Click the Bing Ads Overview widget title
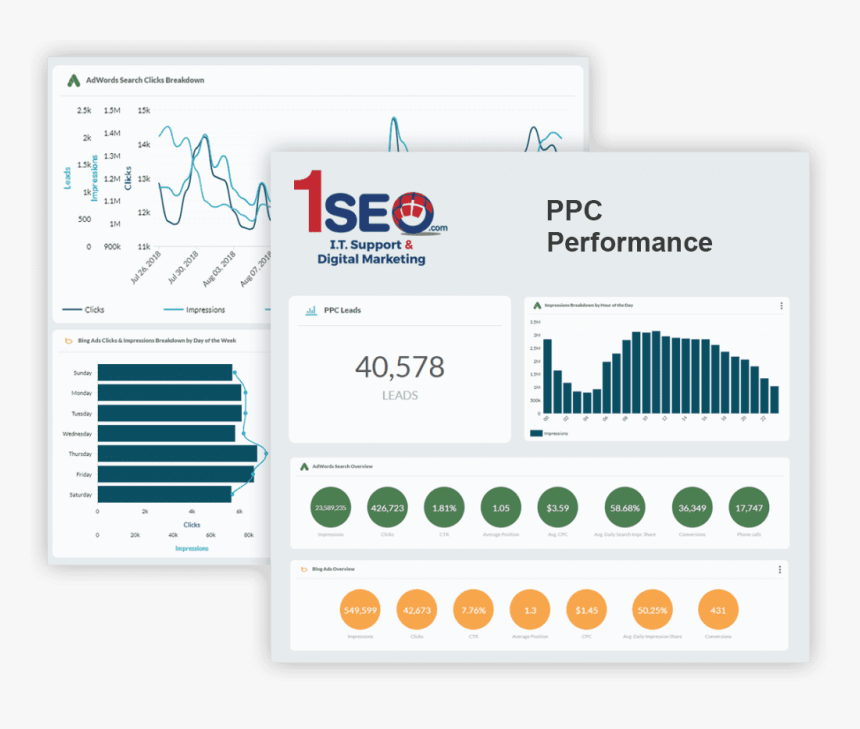This screenshot has width=860, height=729. click(333, 569)
